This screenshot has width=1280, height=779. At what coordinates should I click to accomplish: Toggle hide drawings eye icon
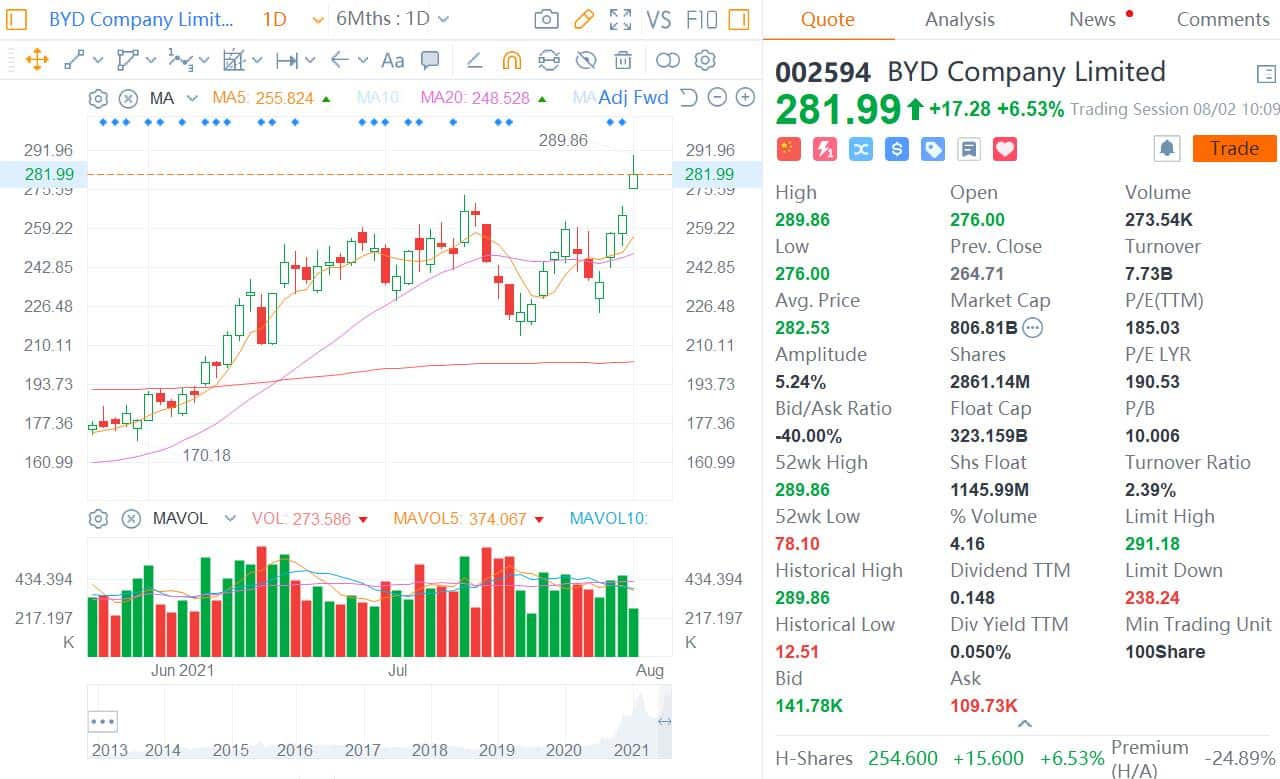coord(587,60)
